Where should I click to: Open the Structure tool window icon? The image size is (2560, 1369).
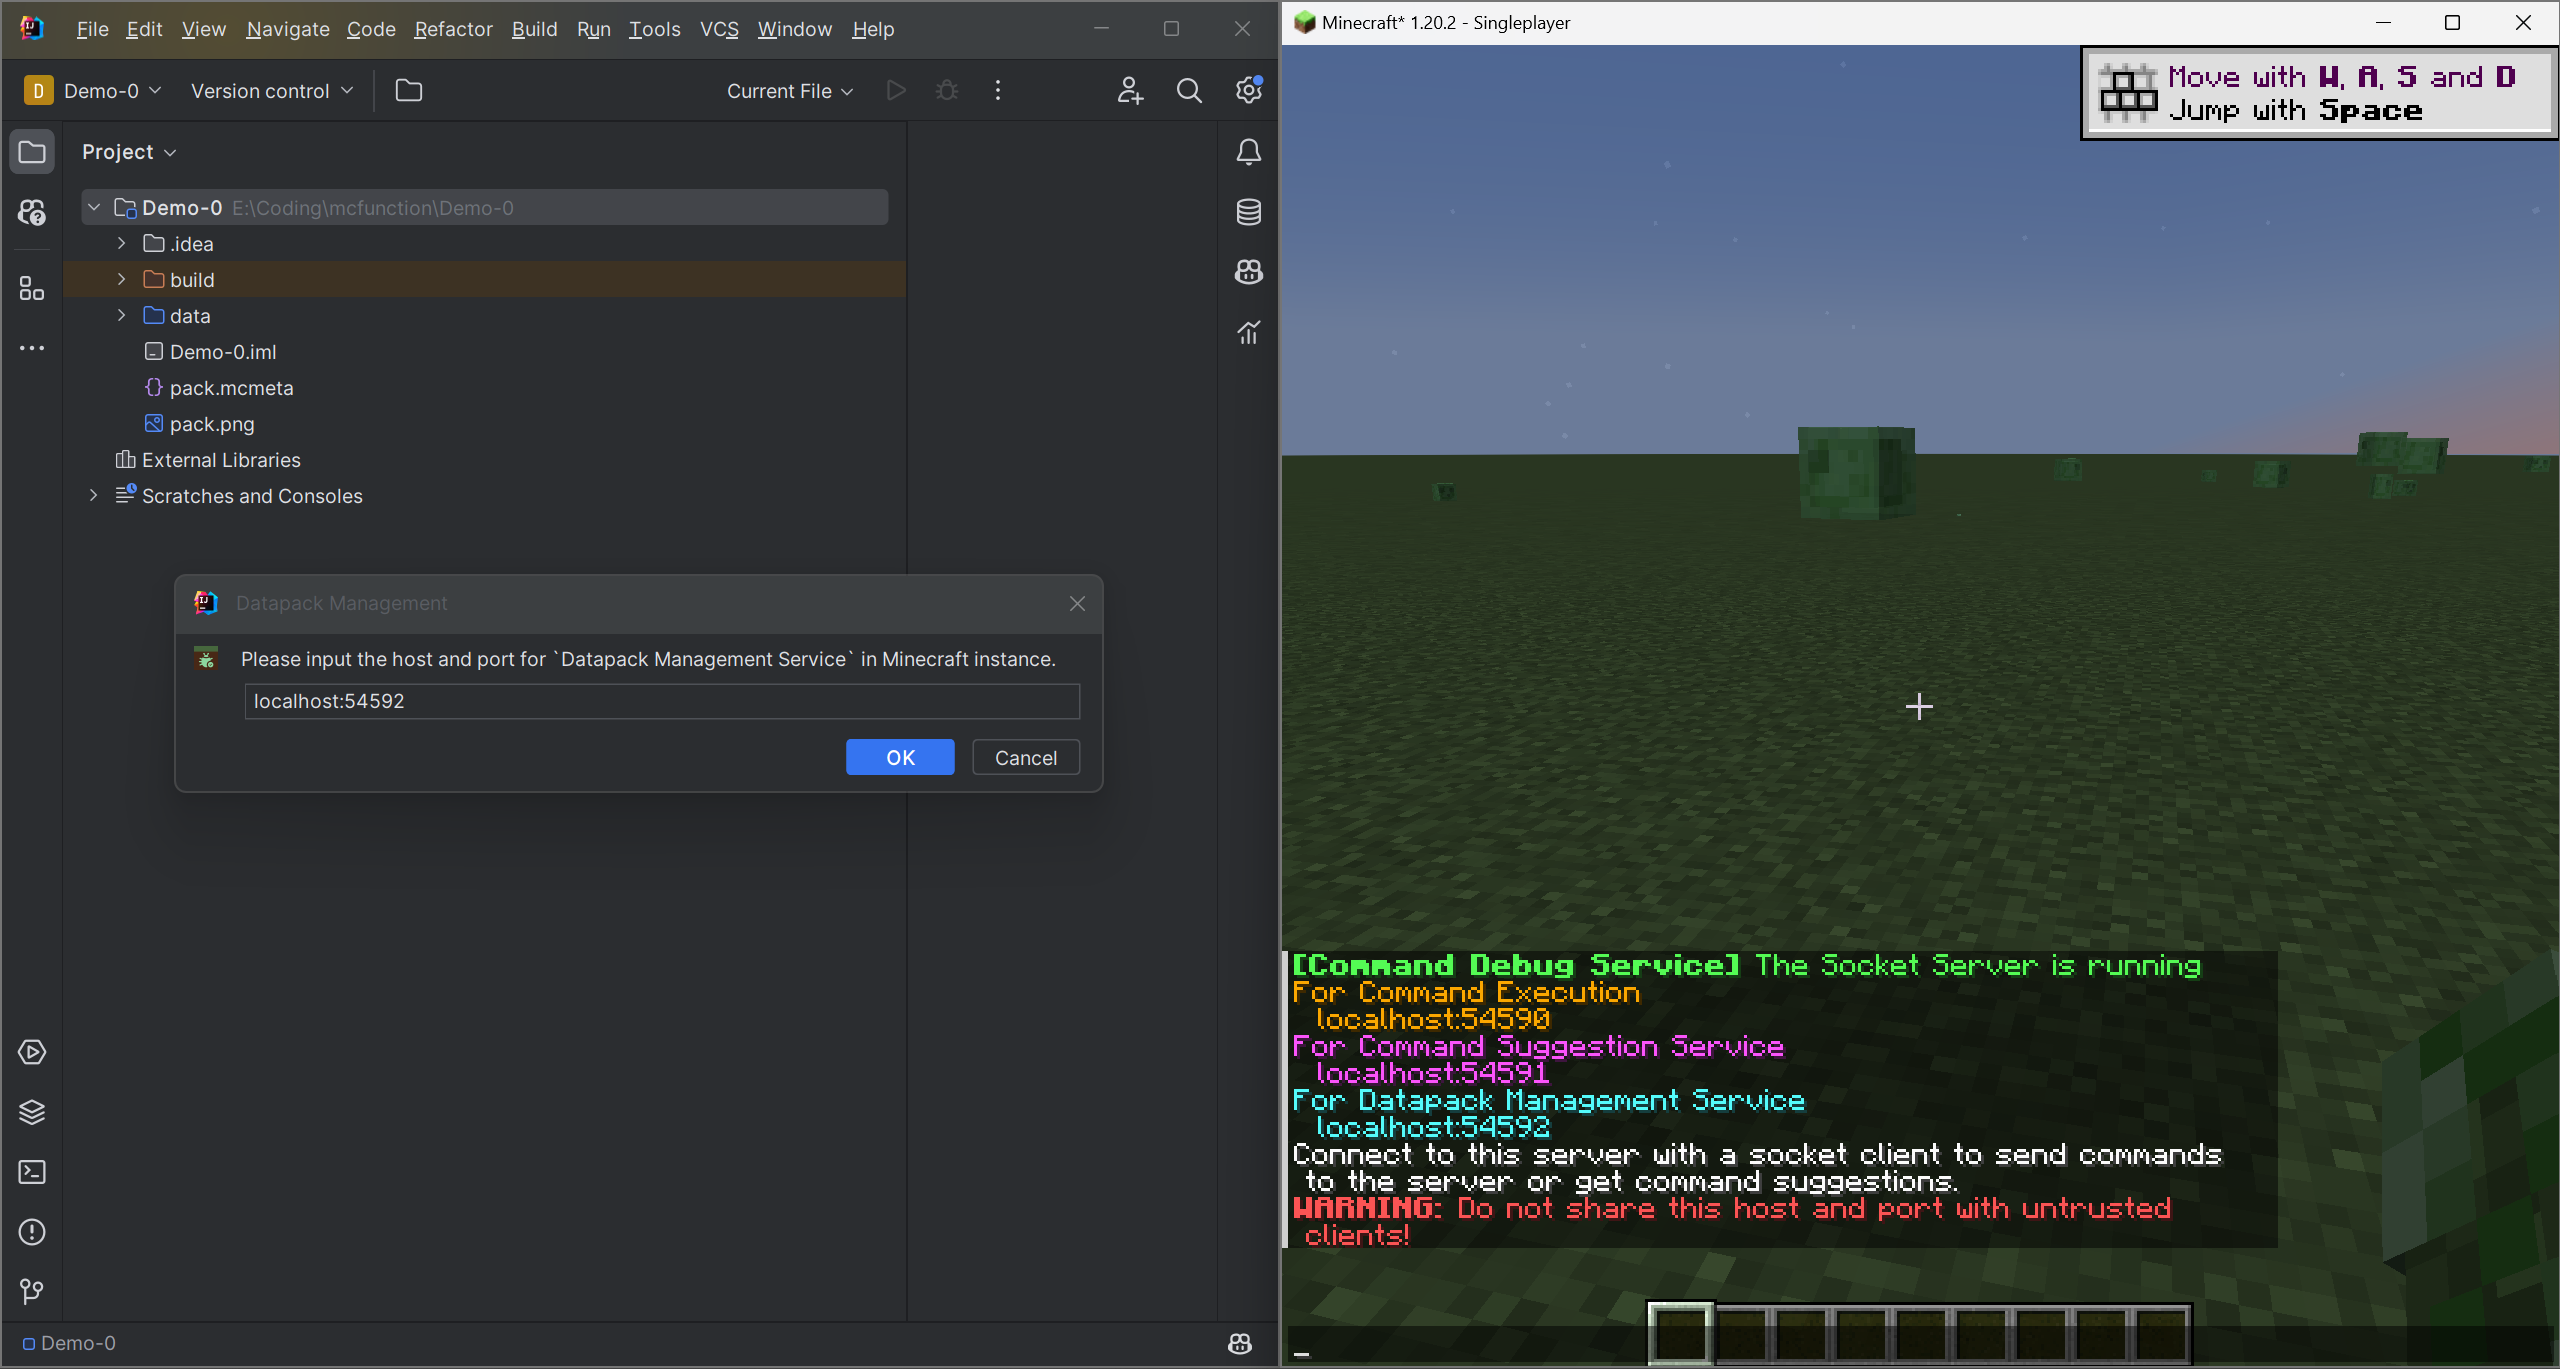[32, 289]
